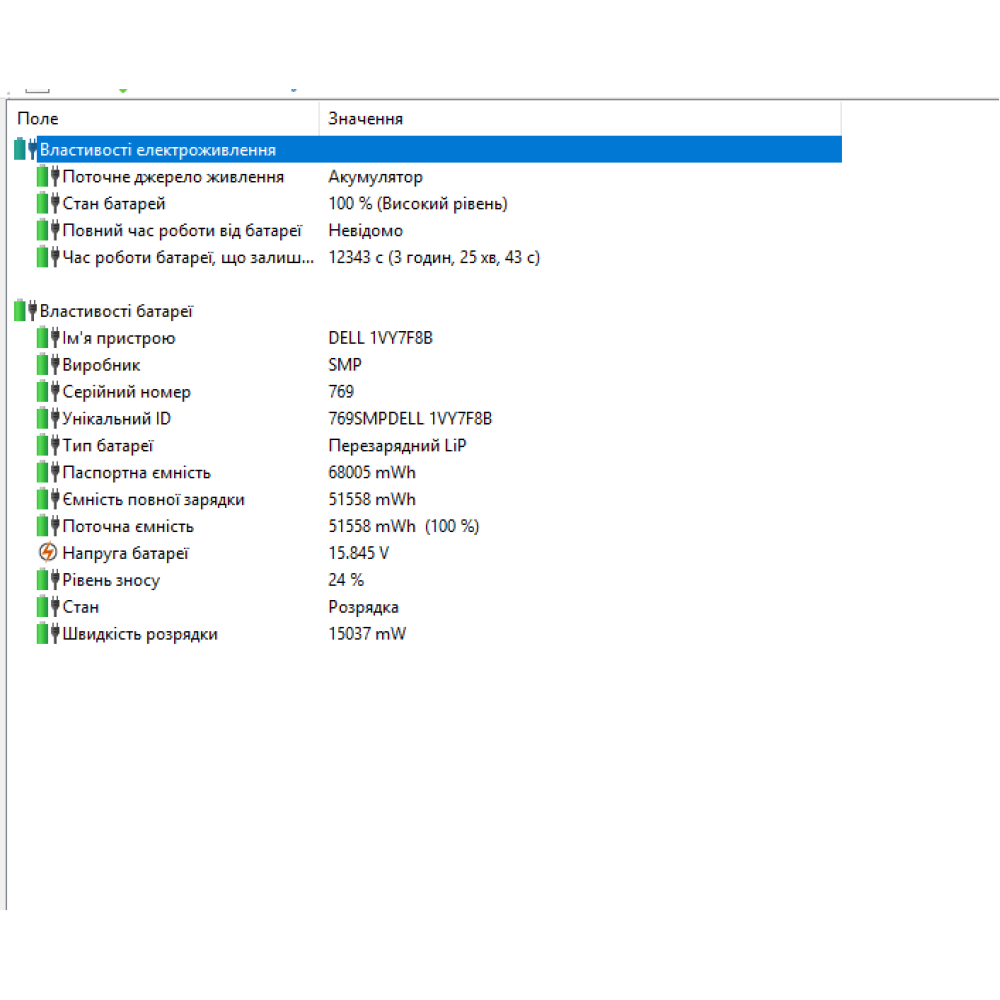Select the Паспортна ємність row
The width and height of the screenshot is (1000, 1000).
(x=200, y=472)
